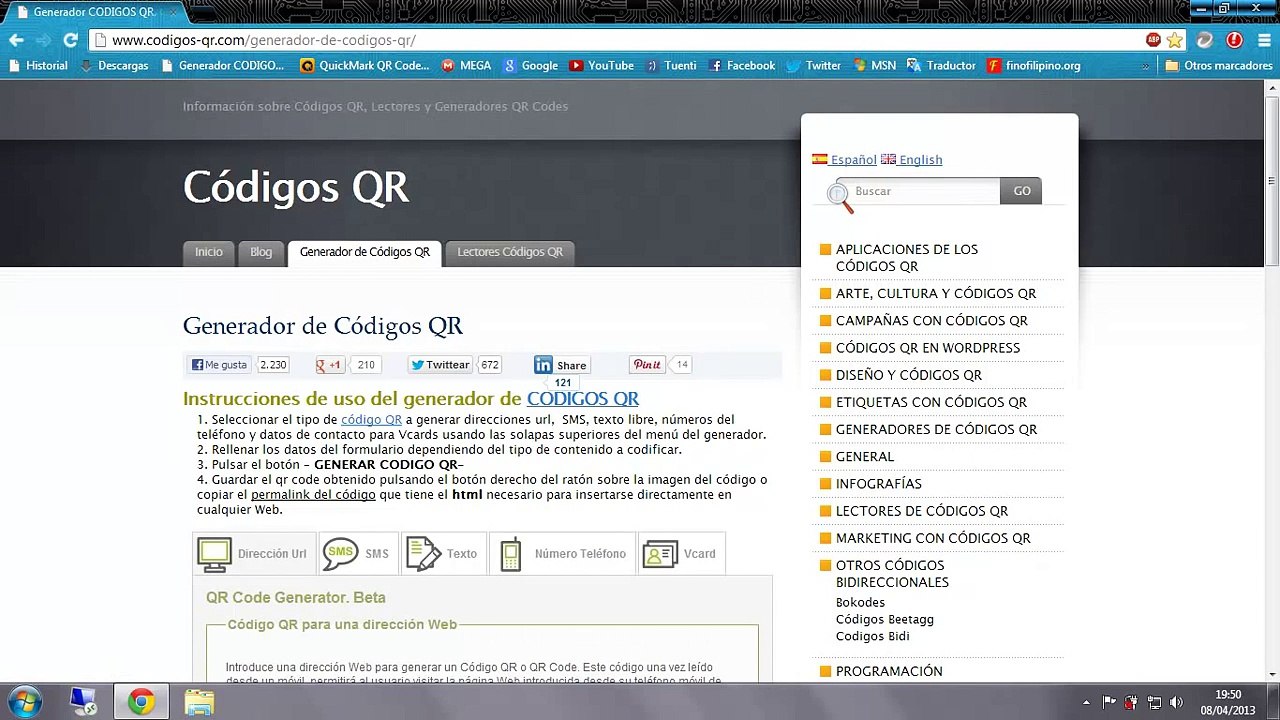Reload the page with the refresh icon
Screen dimensions: 1280x720
coord(70,40)
